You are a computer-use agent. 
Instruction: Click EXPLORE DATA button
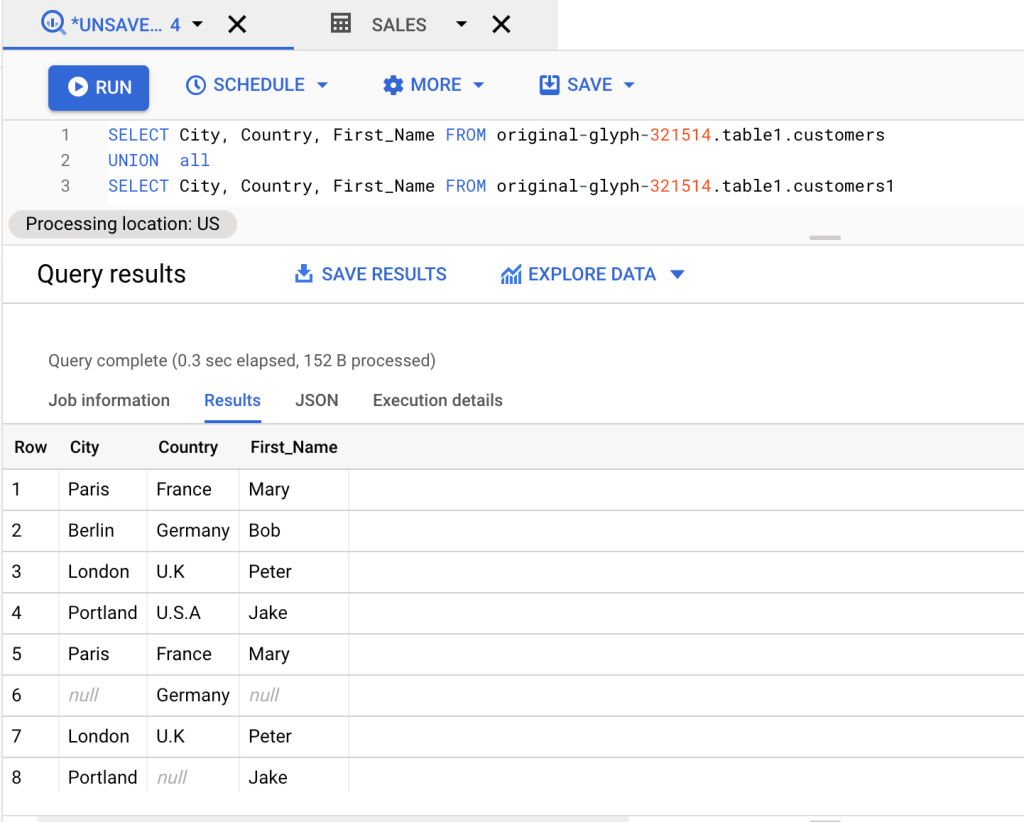point(592,274)
